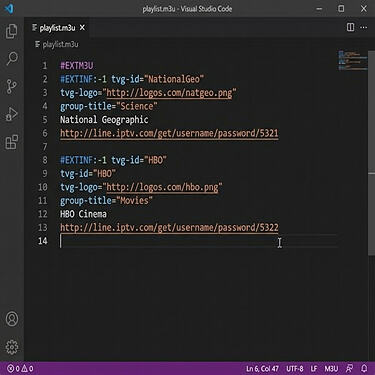Click line number 7 in the gutter
Screen dimensions: 375x375
45,147
